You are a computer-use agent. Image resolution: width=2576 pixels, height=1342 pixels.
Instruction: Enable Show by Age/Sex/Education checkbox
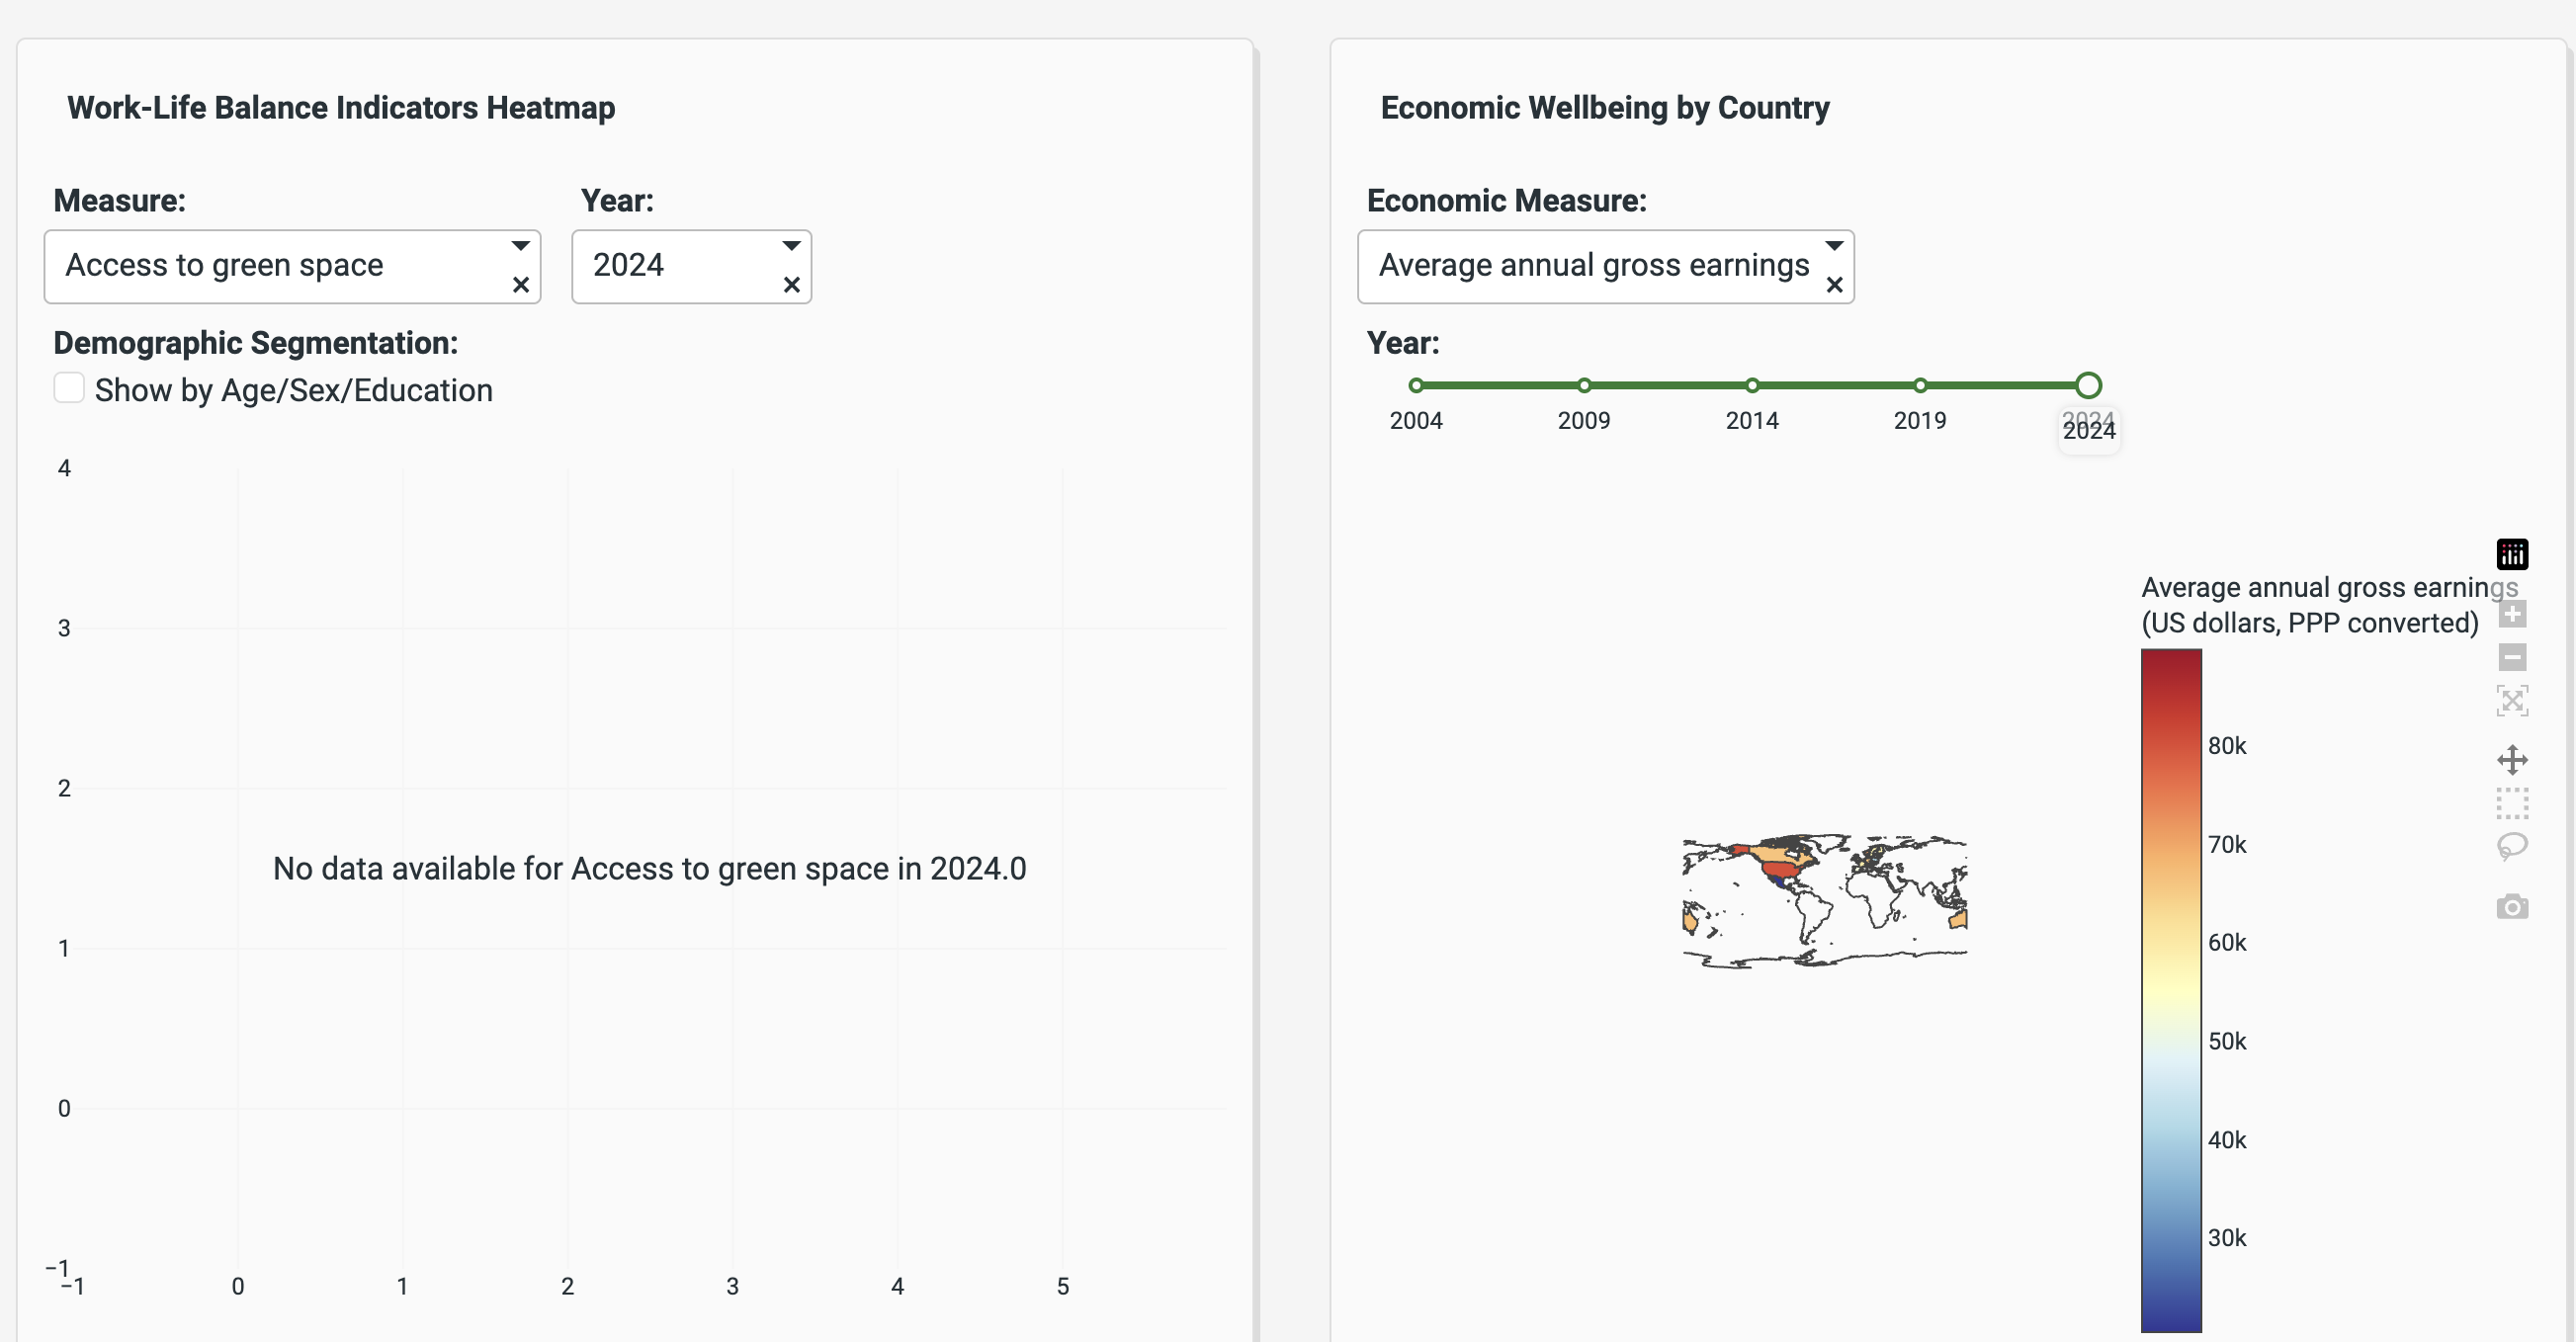coord(69,388)
